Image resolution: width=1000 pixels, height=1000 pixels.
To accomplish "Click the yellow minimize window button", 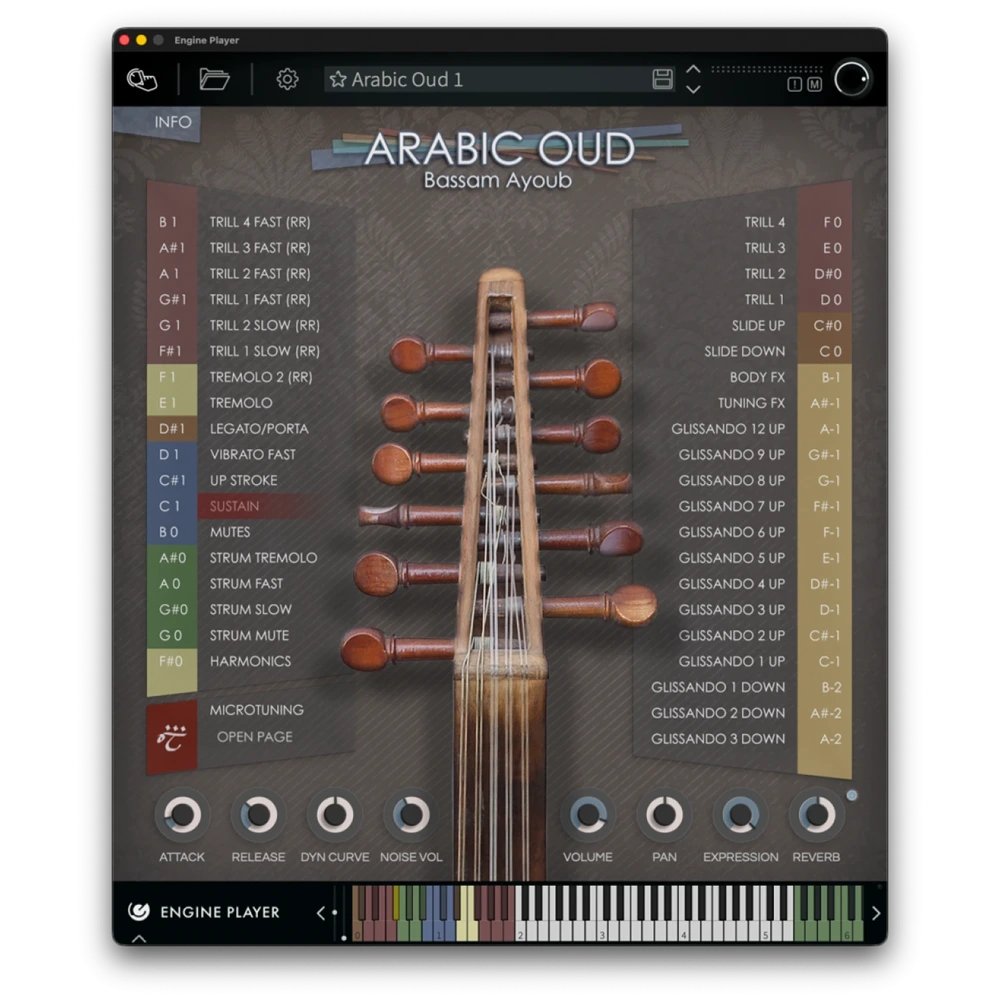I will point(141,40).
